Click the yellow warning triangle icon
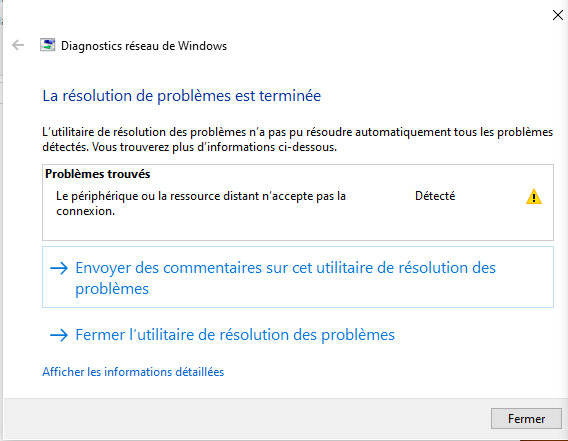The image size is (568, 441). [x=534, y=197]
